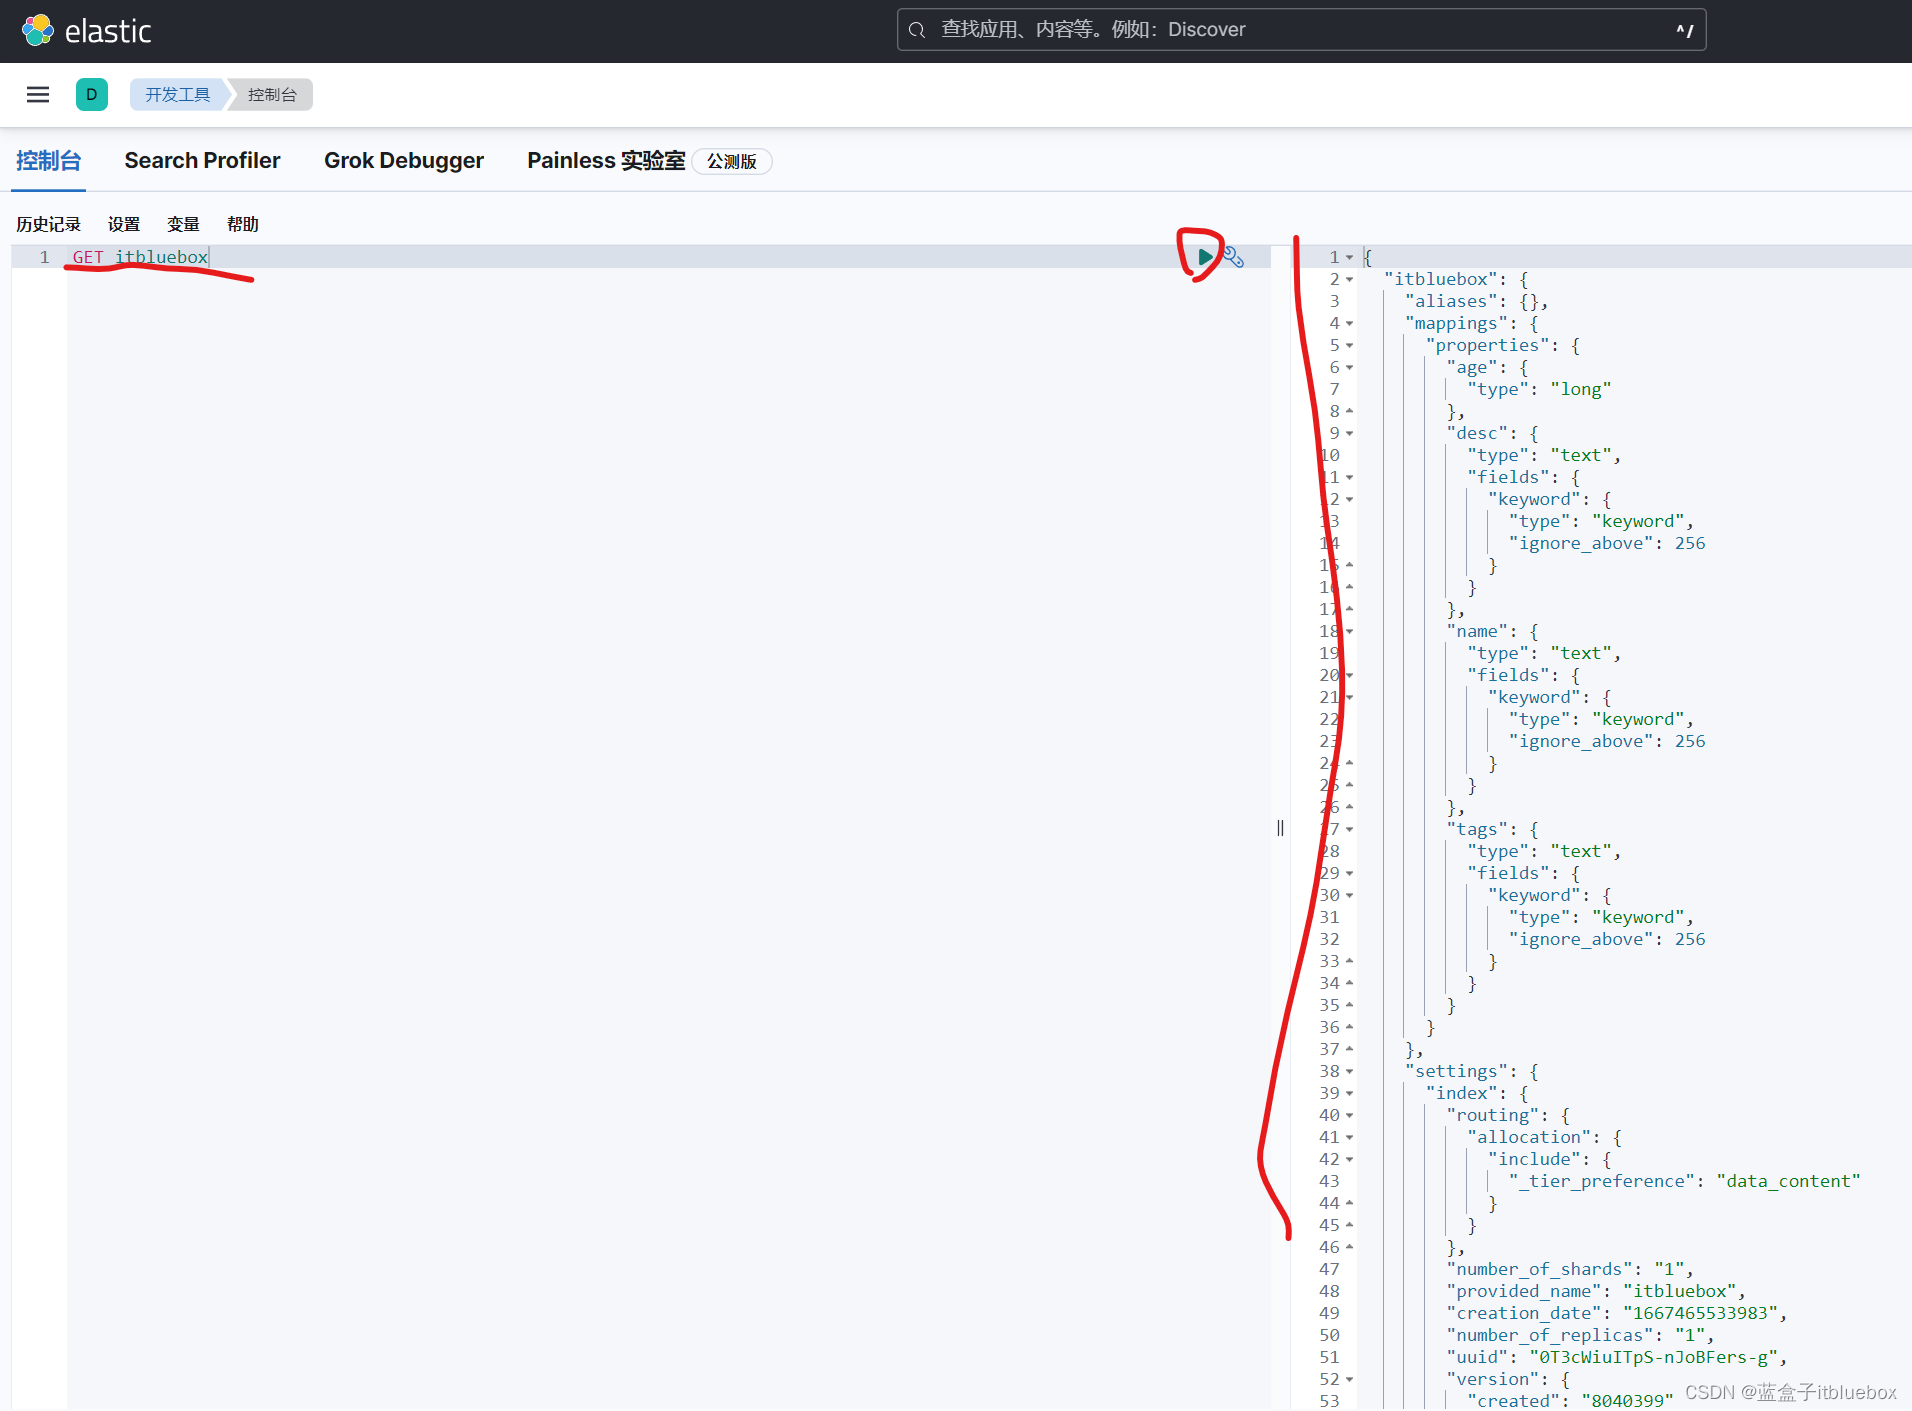Open the wrench request options icon
The height and width of the screenshot is (1411, 1912).
pos(1234,257)
